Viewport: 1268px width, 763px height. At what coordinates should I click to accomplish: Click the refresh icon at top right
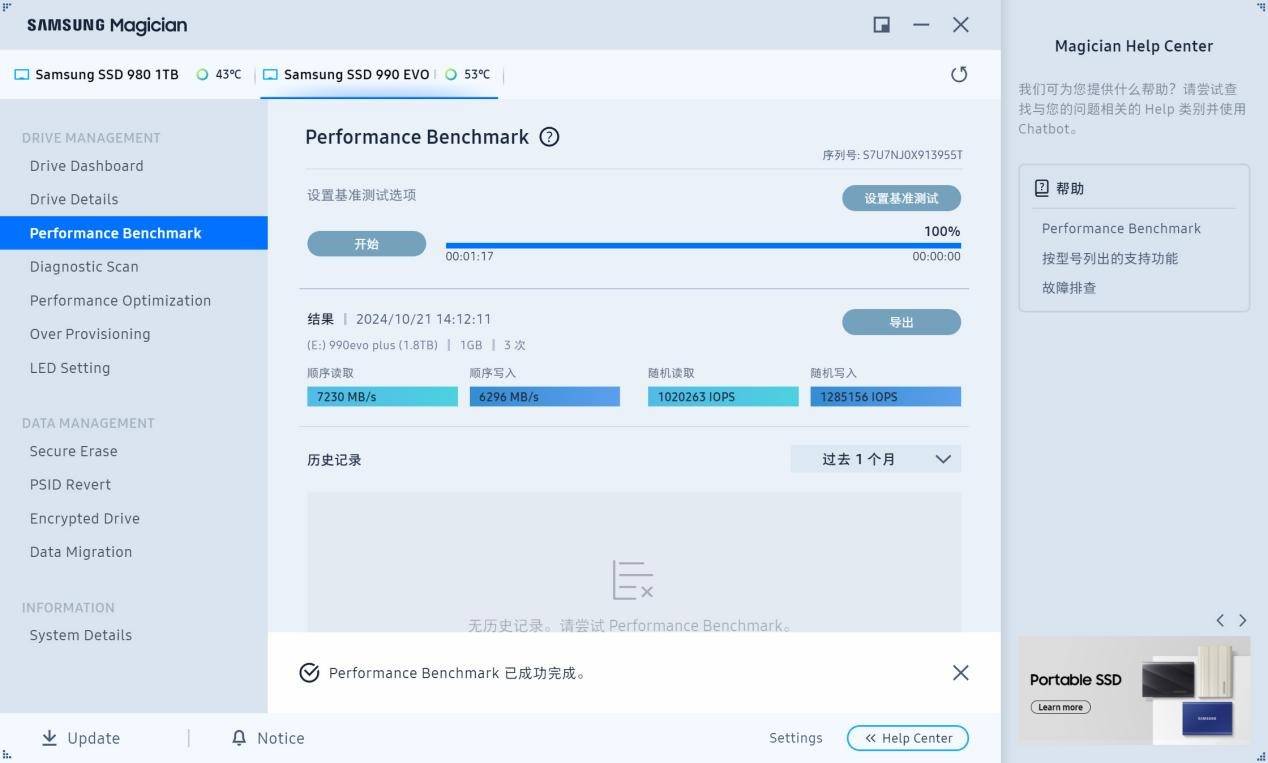[959, 74]
